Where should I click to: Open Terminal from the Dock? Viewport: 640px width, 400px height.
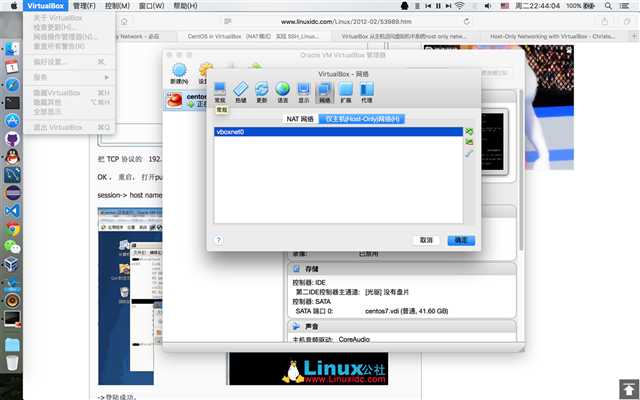coord(12,103)
